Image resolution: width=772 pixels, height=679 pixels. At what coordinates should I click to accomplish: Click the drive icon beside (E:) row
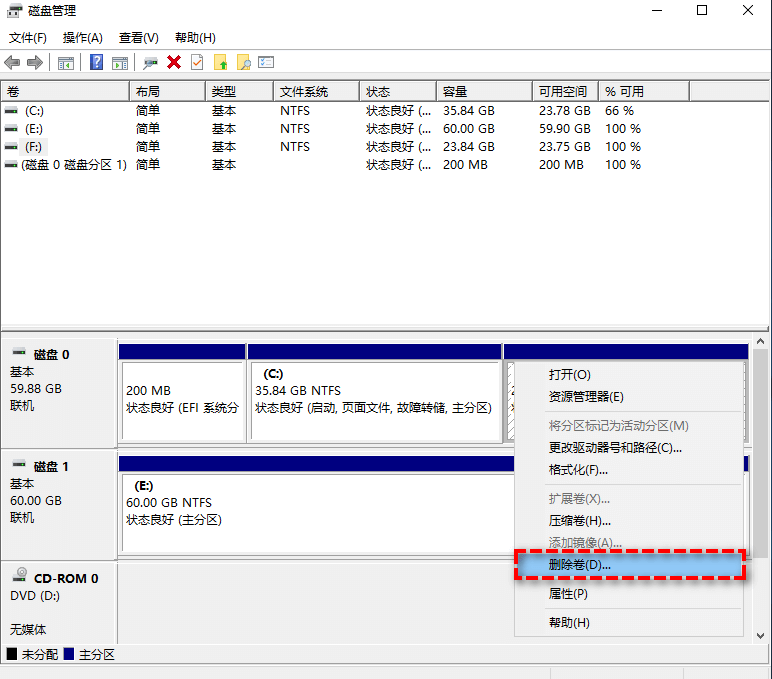click(11, 129)
